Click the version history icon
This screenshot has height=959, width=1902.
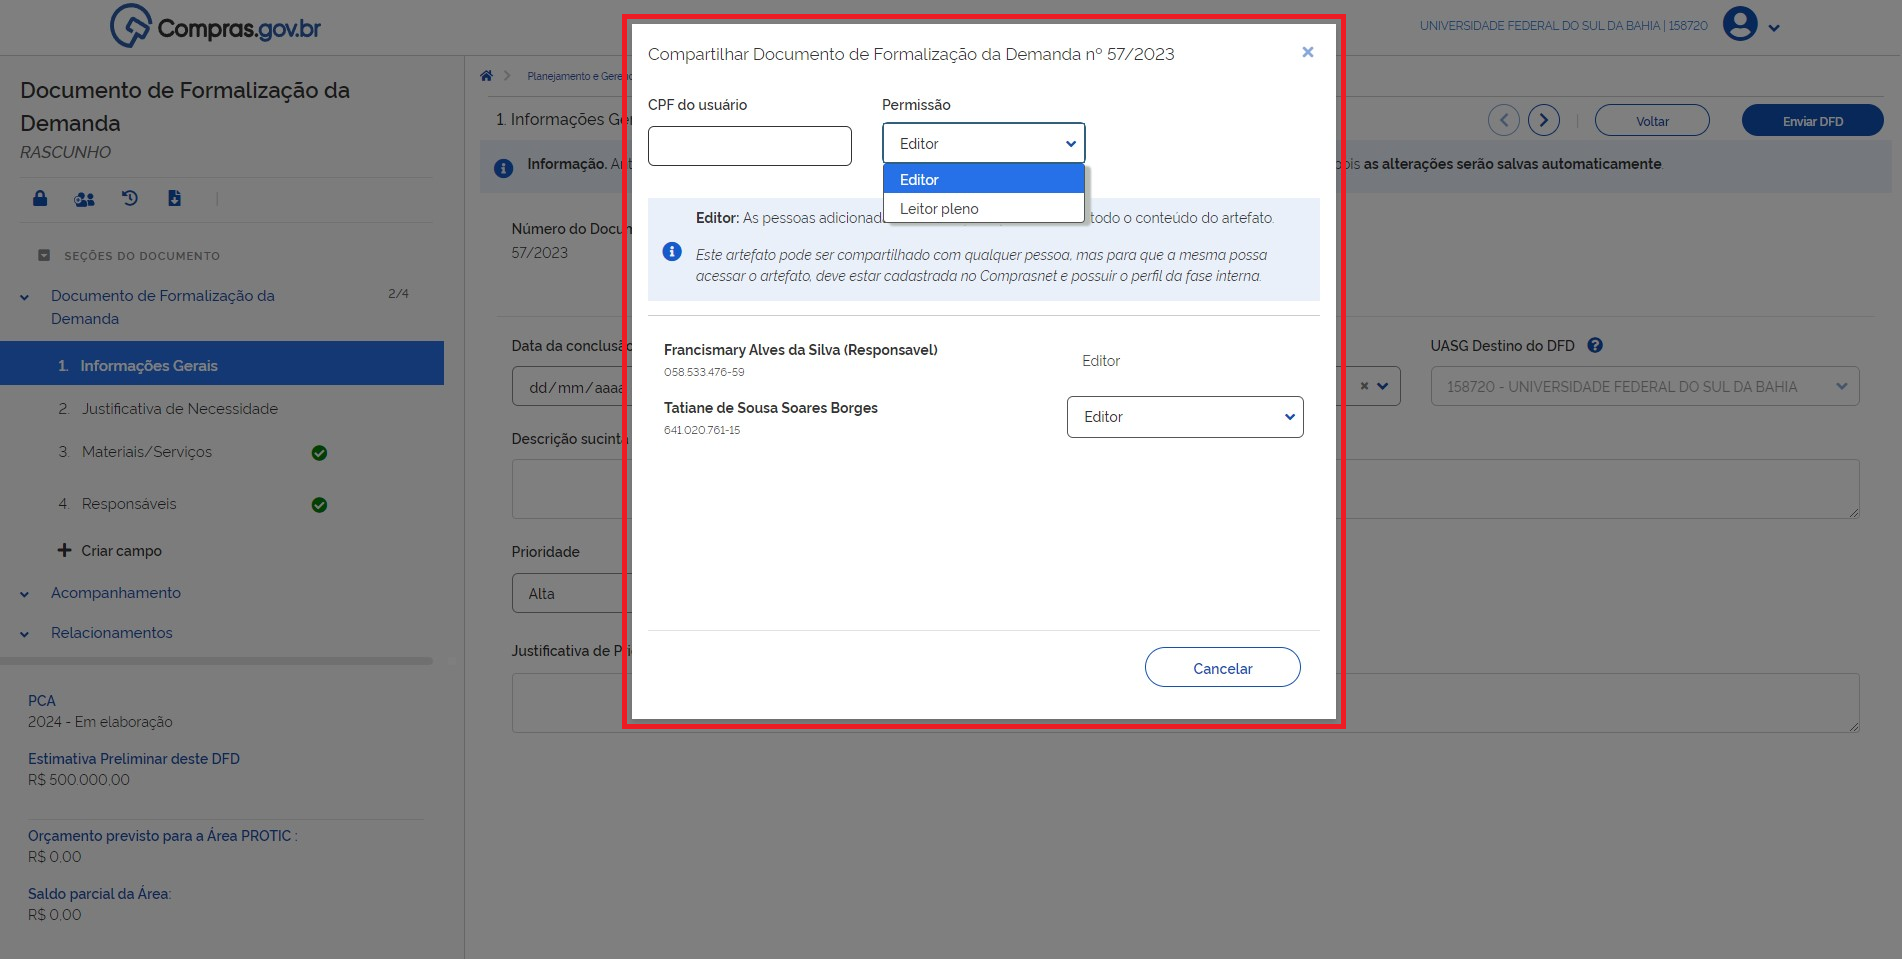point(130,198)
